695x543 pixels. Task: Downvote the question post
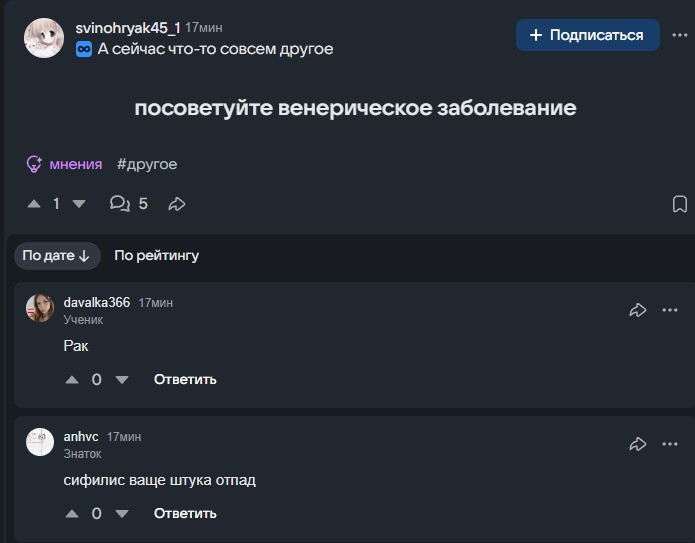pyautogui.click(x=79, y=204)
